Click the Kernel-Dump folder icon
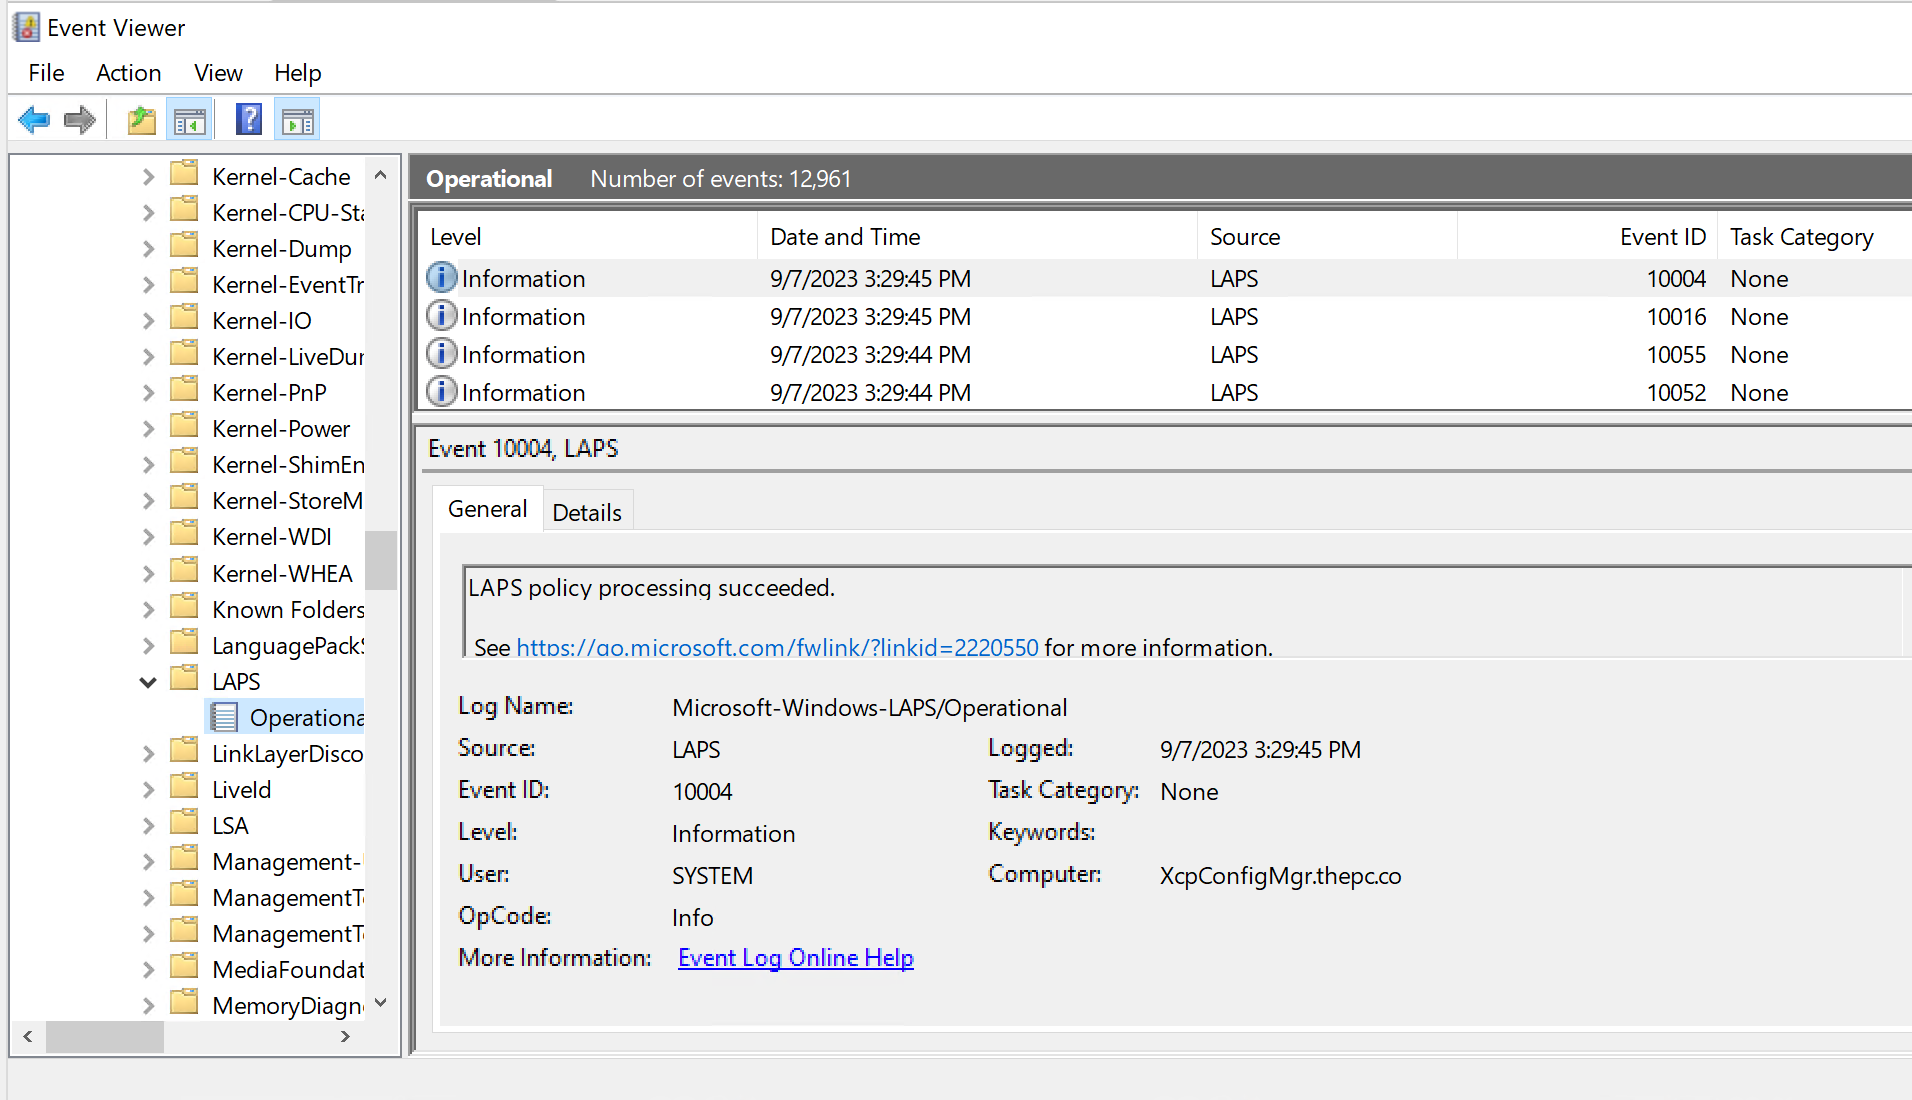 (x=184, y=247)
